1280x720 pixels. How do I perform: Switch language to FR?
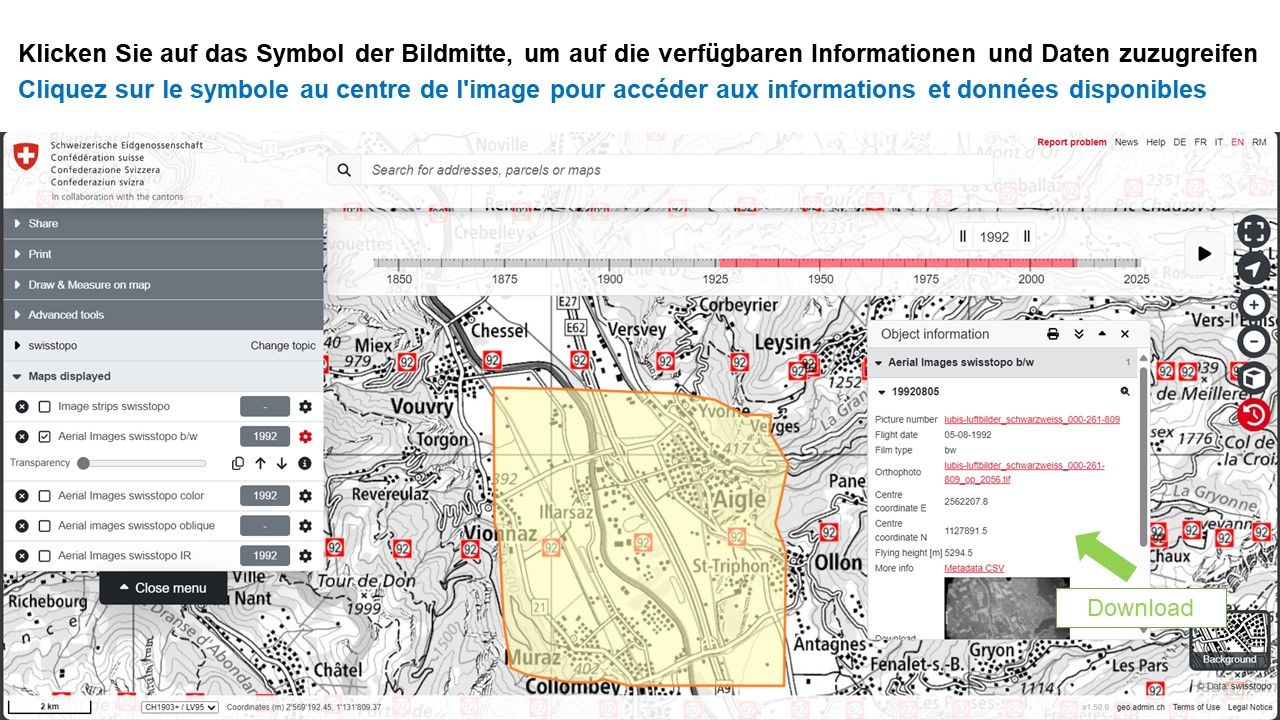tap(1200, 142)
